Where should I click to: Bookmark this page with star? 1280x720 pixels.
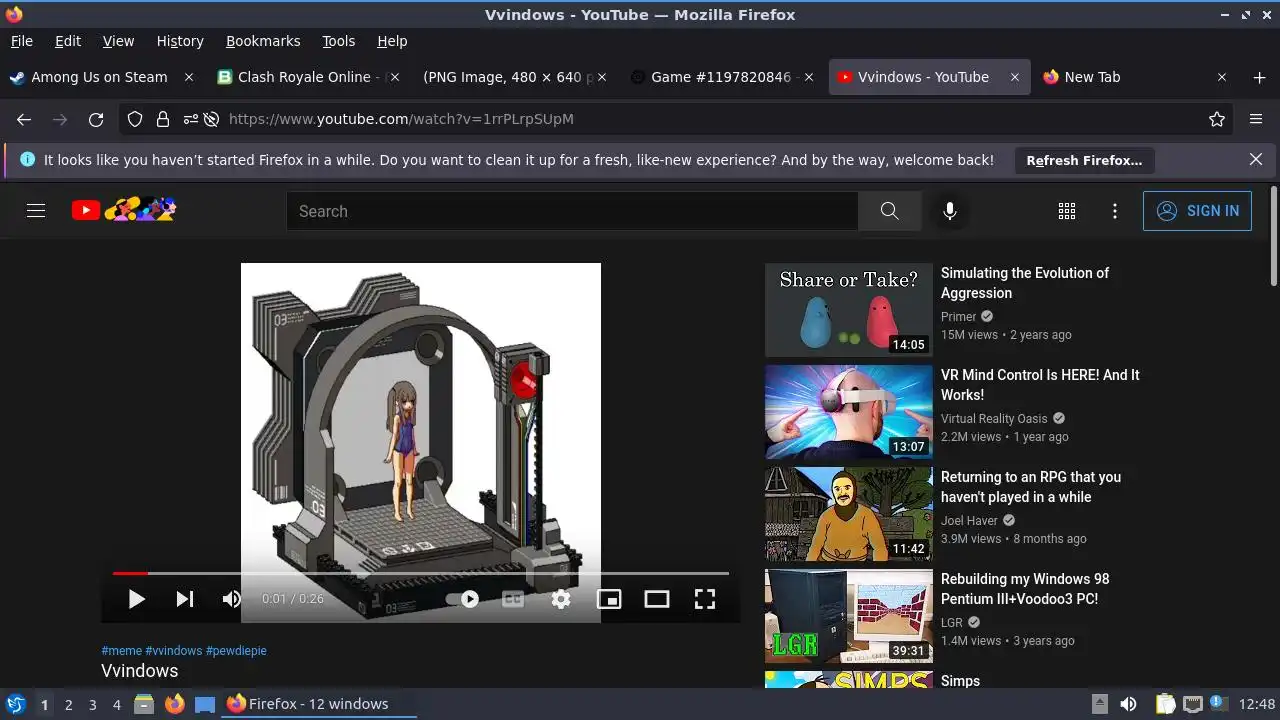pyautogui.click(x=1217, y=119)
